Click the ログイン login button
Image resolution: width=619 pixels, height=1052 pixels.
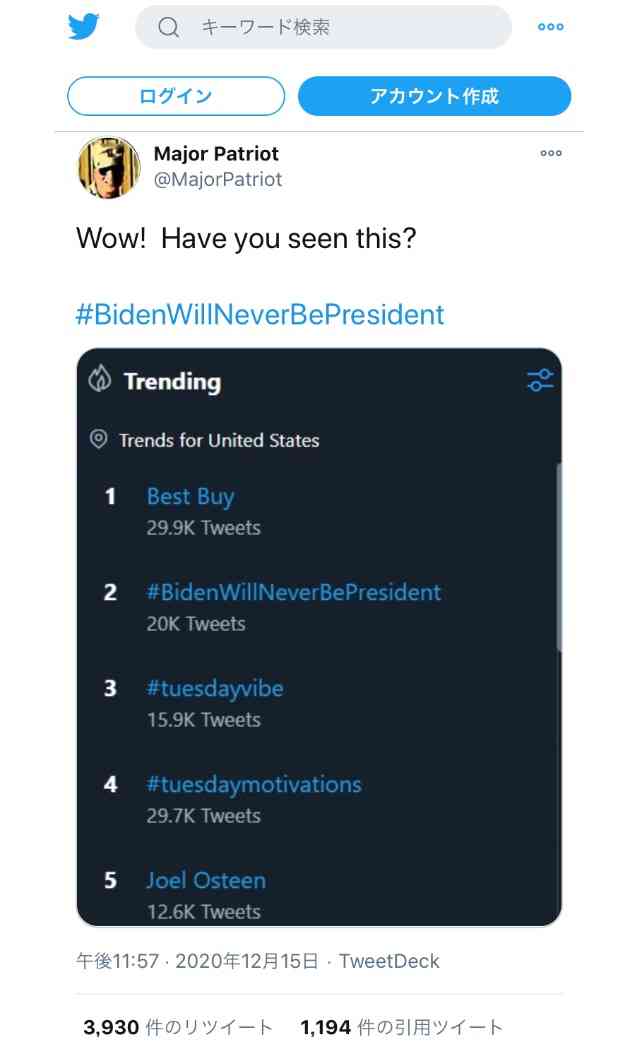(176, 96)
